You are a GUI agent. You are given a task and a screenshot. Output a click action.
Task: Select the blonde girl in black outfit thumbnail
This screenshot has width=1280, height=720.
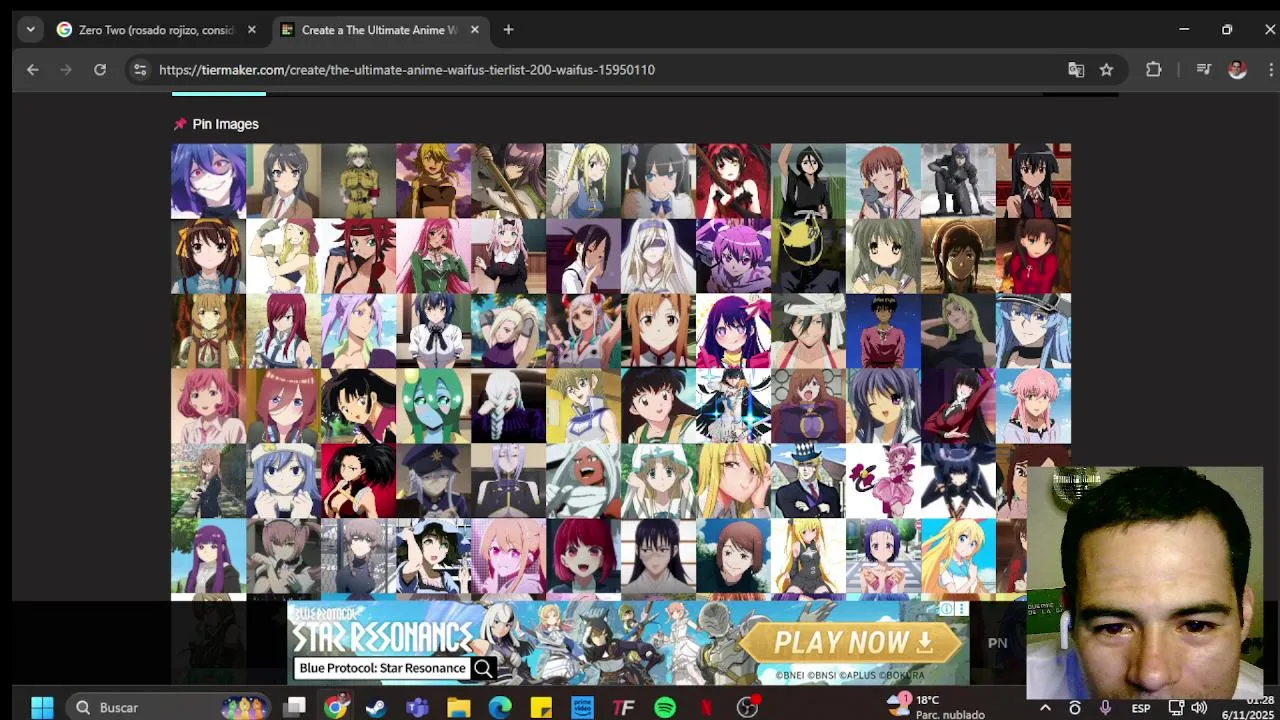click(x=808, y=556)
